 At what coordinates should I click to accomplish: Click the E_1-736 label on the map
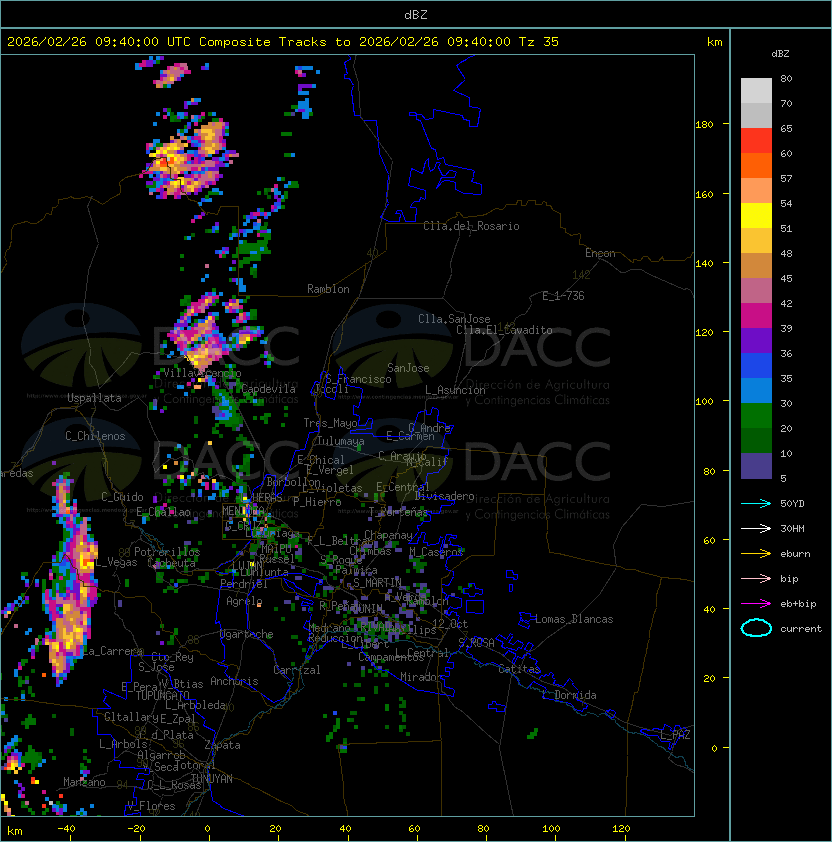pyautogui.click(x=563, y=296)
